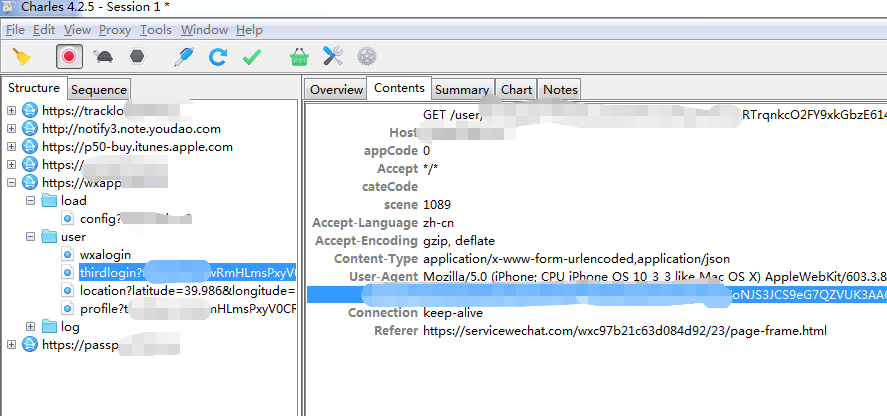The image size is (887, 416).
Task: Select the Connection keep-alive row
Action: point(597,312)
